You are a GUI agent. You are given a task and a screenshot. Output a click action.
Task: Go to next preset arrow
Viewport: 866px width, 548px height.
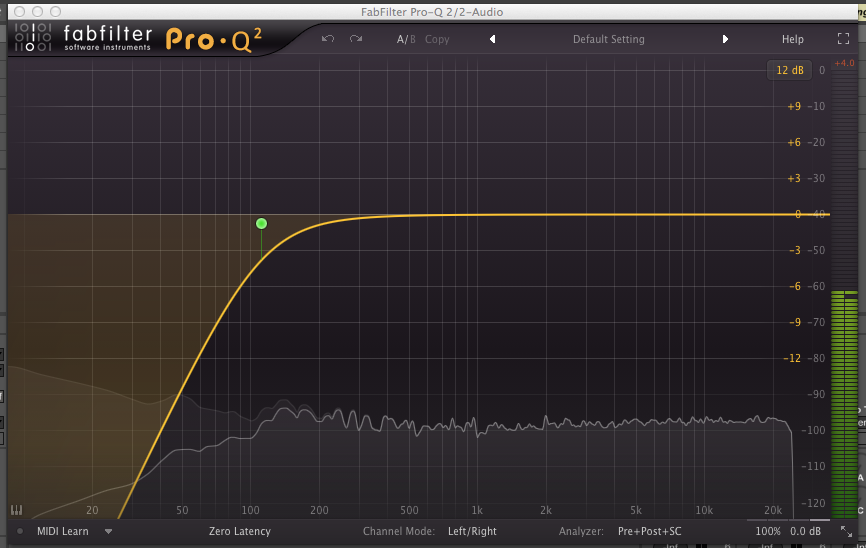(x=725, y=39)
